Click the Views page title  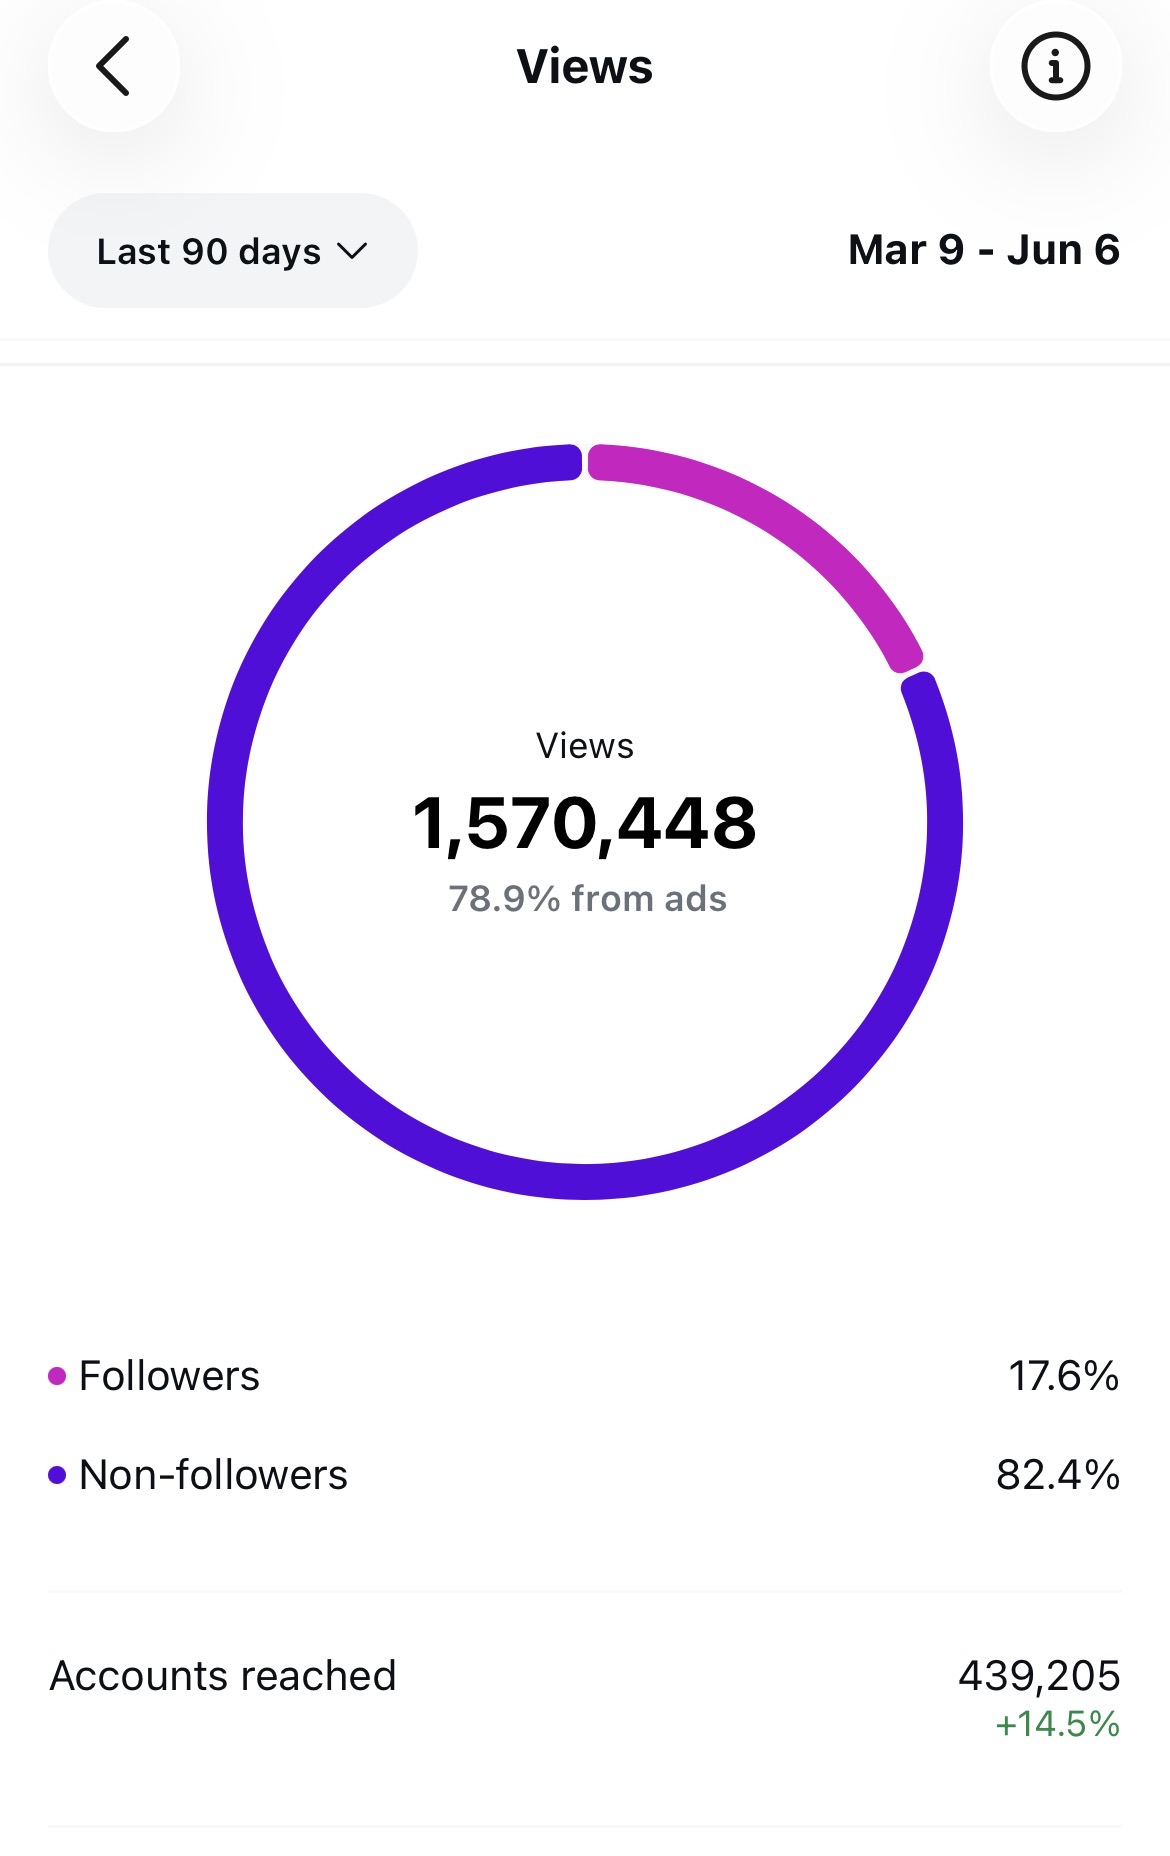(x=585, y=67)
